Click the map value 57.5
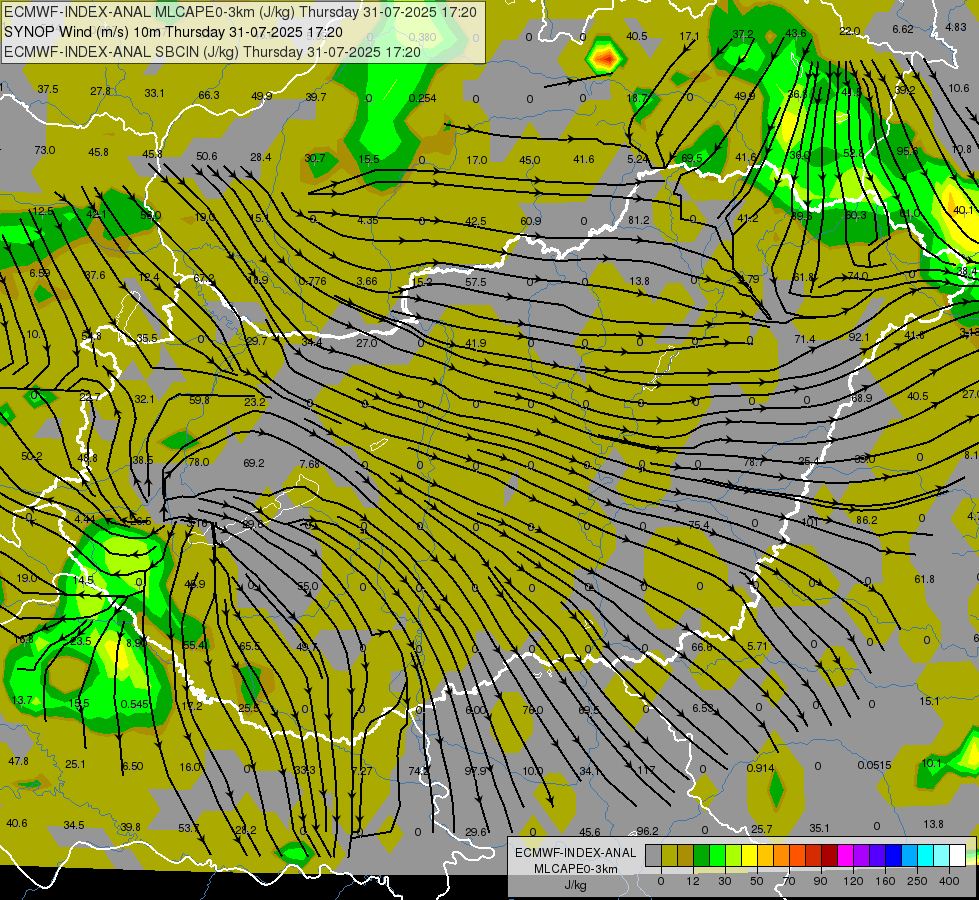Screen dimensions: 979x900 [476, 282]
